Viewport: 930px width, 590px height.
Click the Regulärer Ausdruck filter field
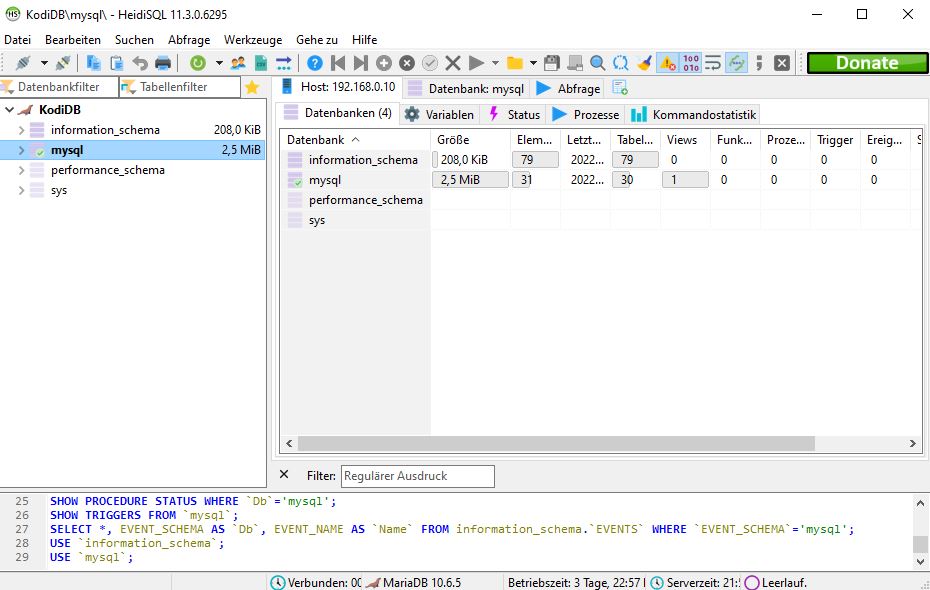(418, 476)
